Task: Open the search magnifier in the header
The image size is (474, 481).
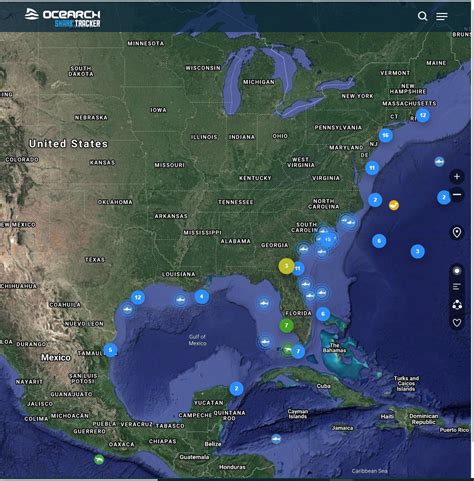Action: click(x=422, y=16)
